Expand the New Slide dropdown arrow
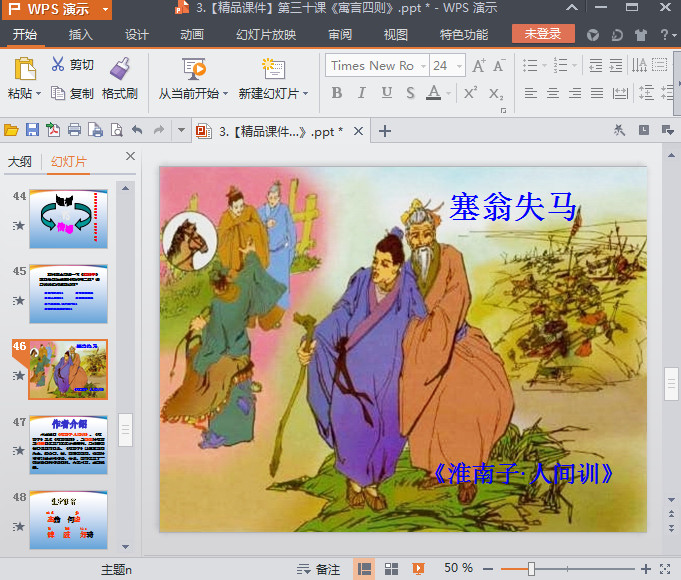This screenshot has height=580, width=681. click(305, 93)
